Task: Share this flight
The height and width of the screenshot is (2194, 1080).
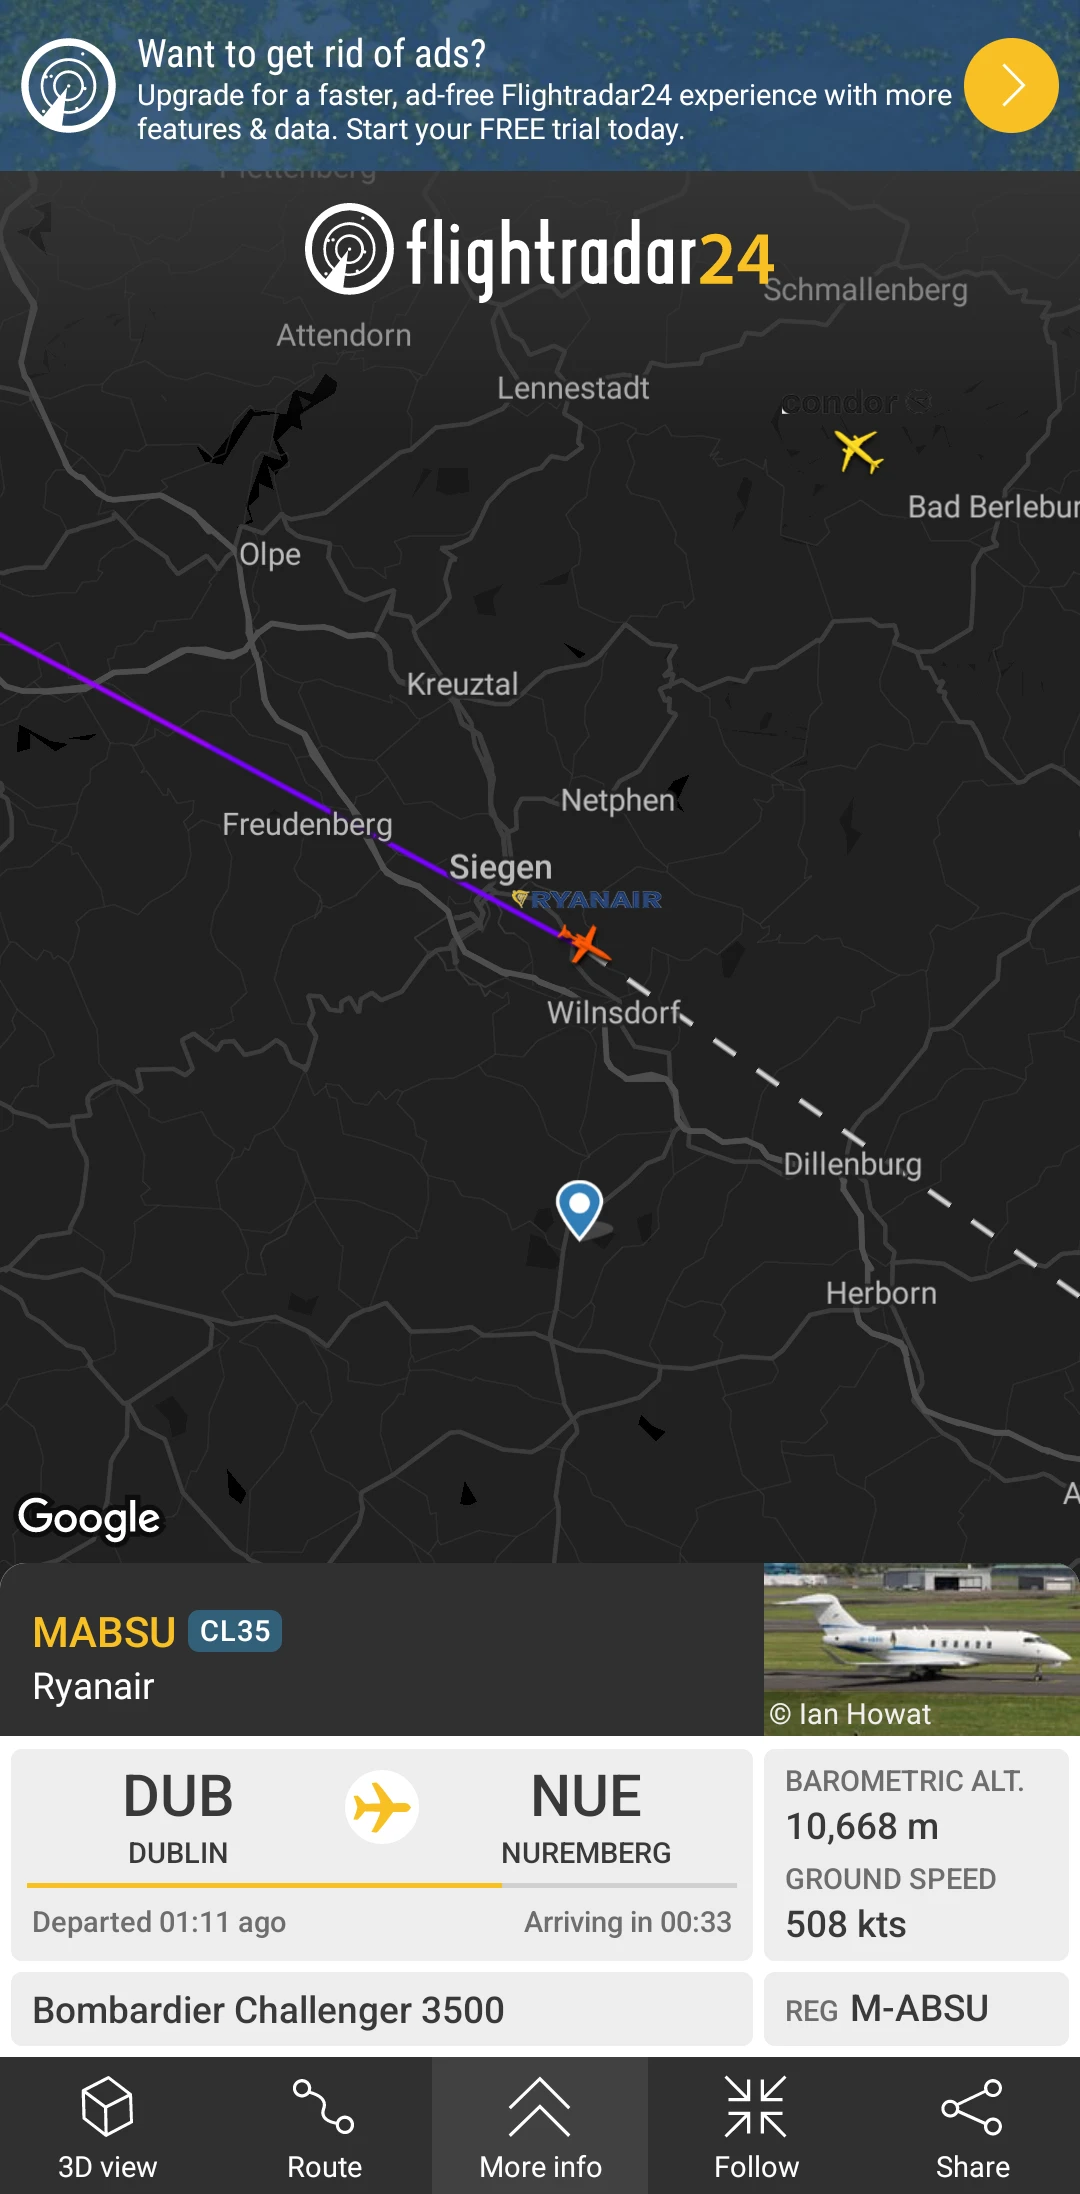Action: pos(972,2126)
